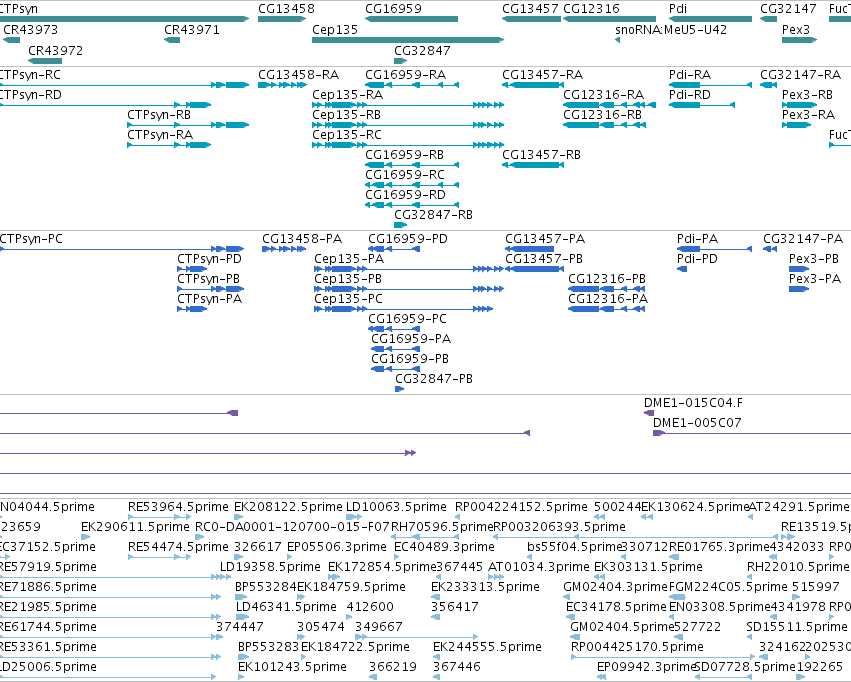851x682 pixels.
Task: Select the CG12316 gene label
Action: [x=592, y=9]
